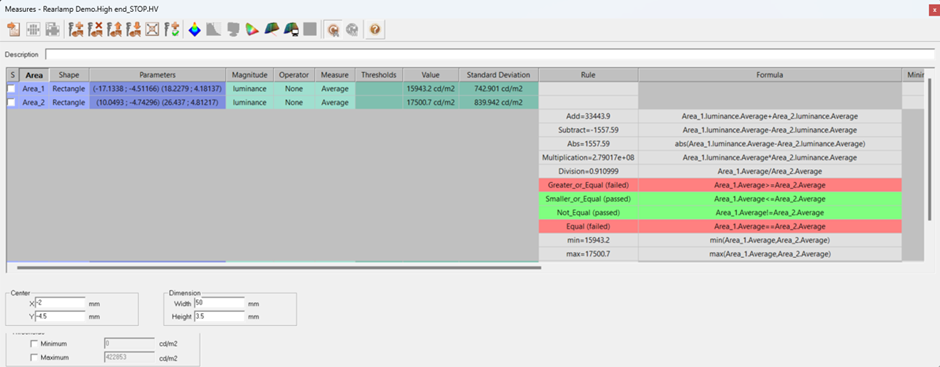Open the Operator cell of Area_1
This screenshot has height=367, width=940.
click(294, 89)
